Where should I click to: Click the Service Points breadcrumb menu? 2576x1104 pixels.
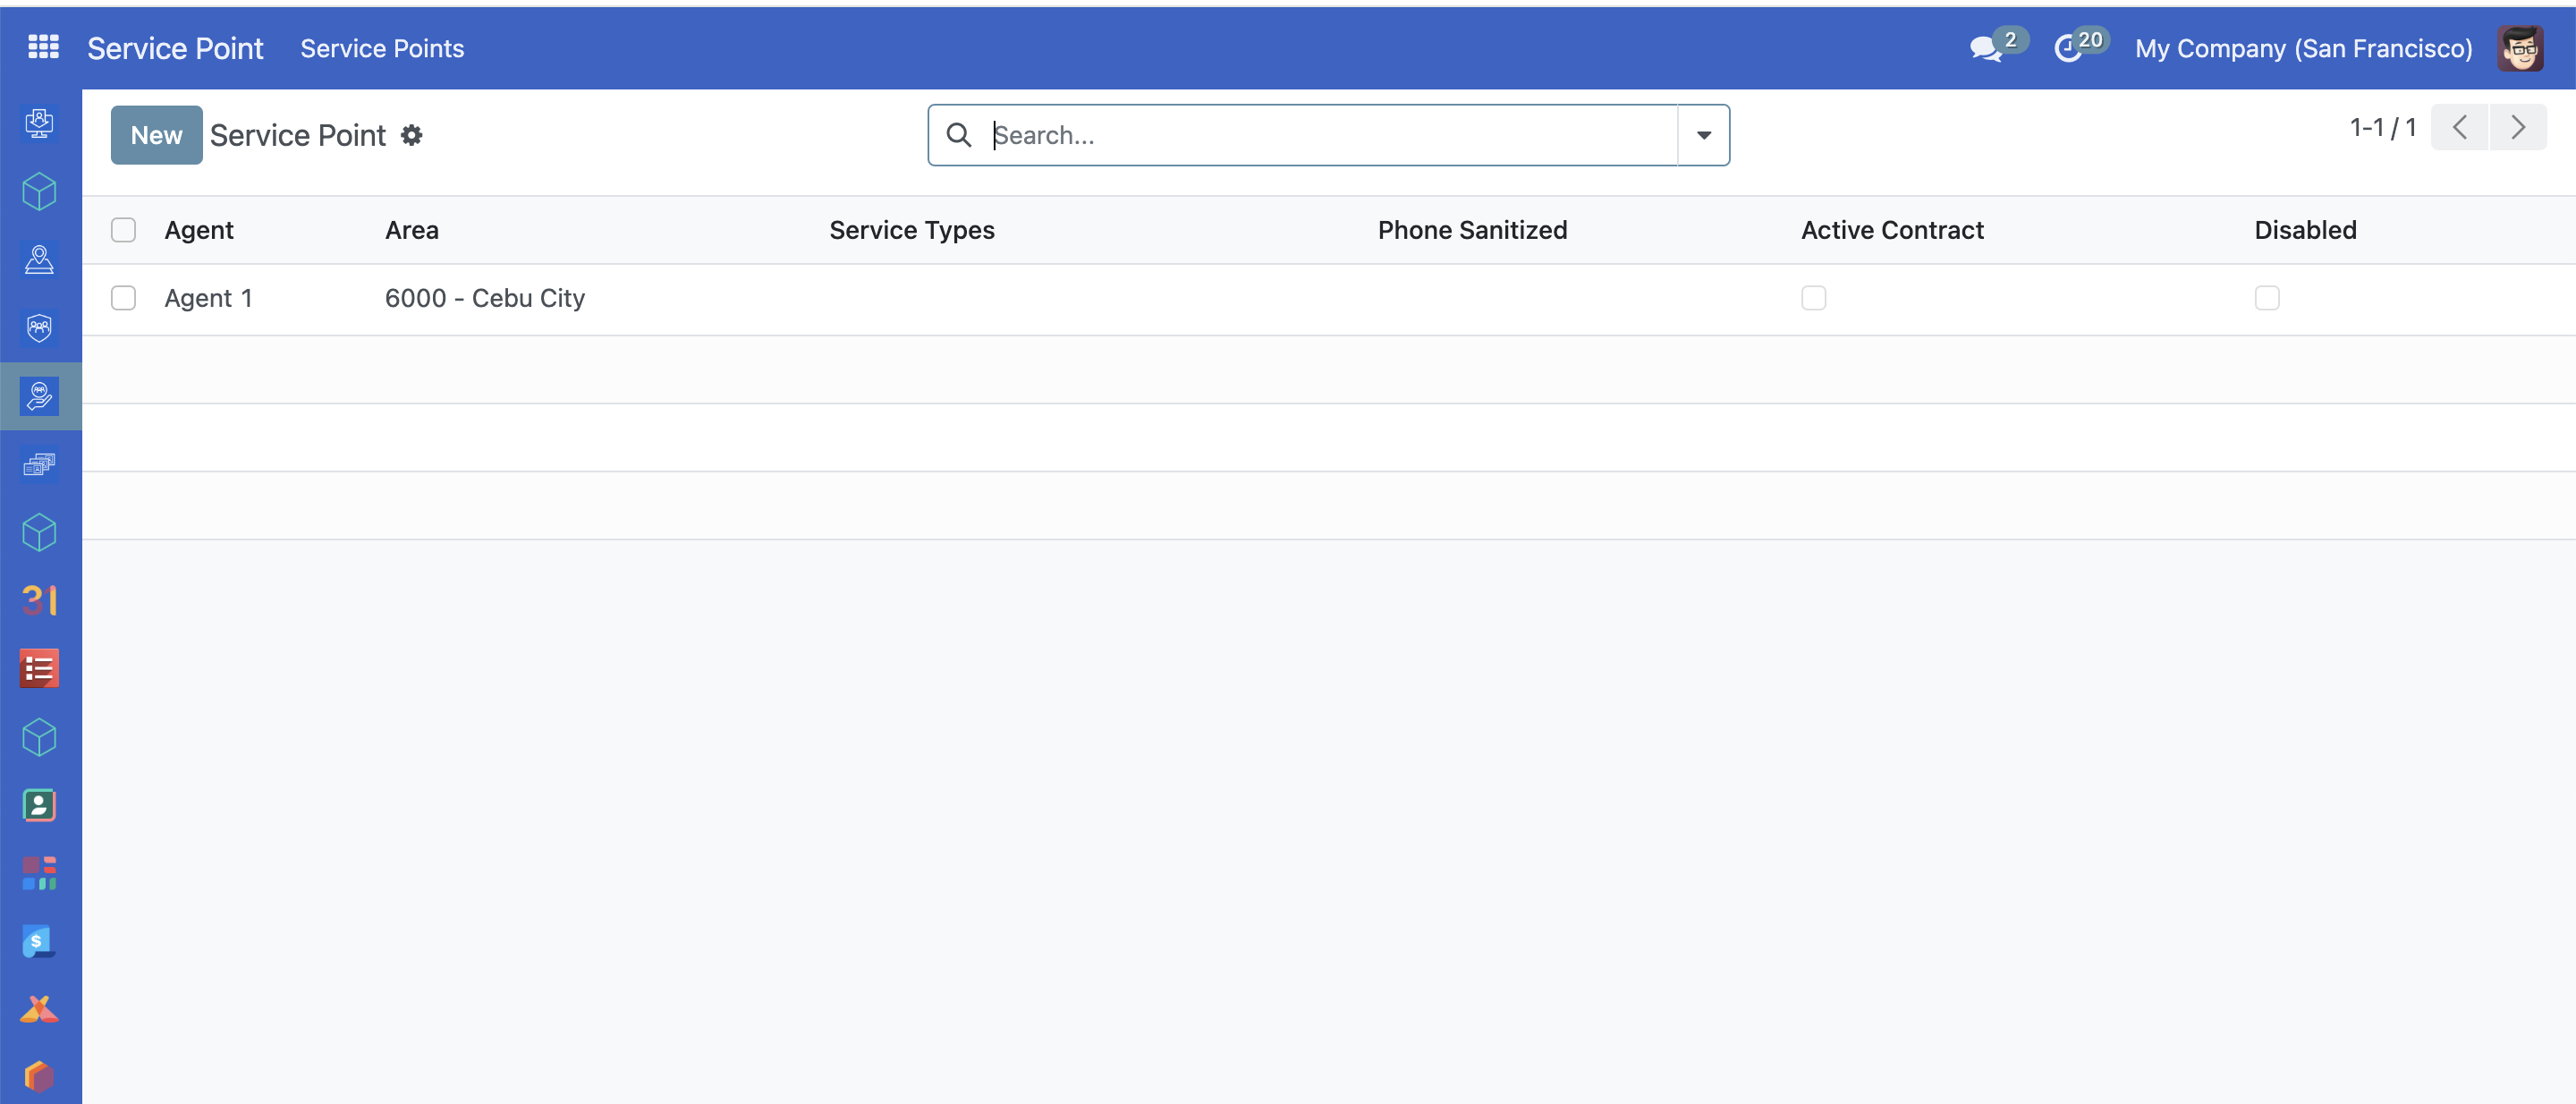382,48
